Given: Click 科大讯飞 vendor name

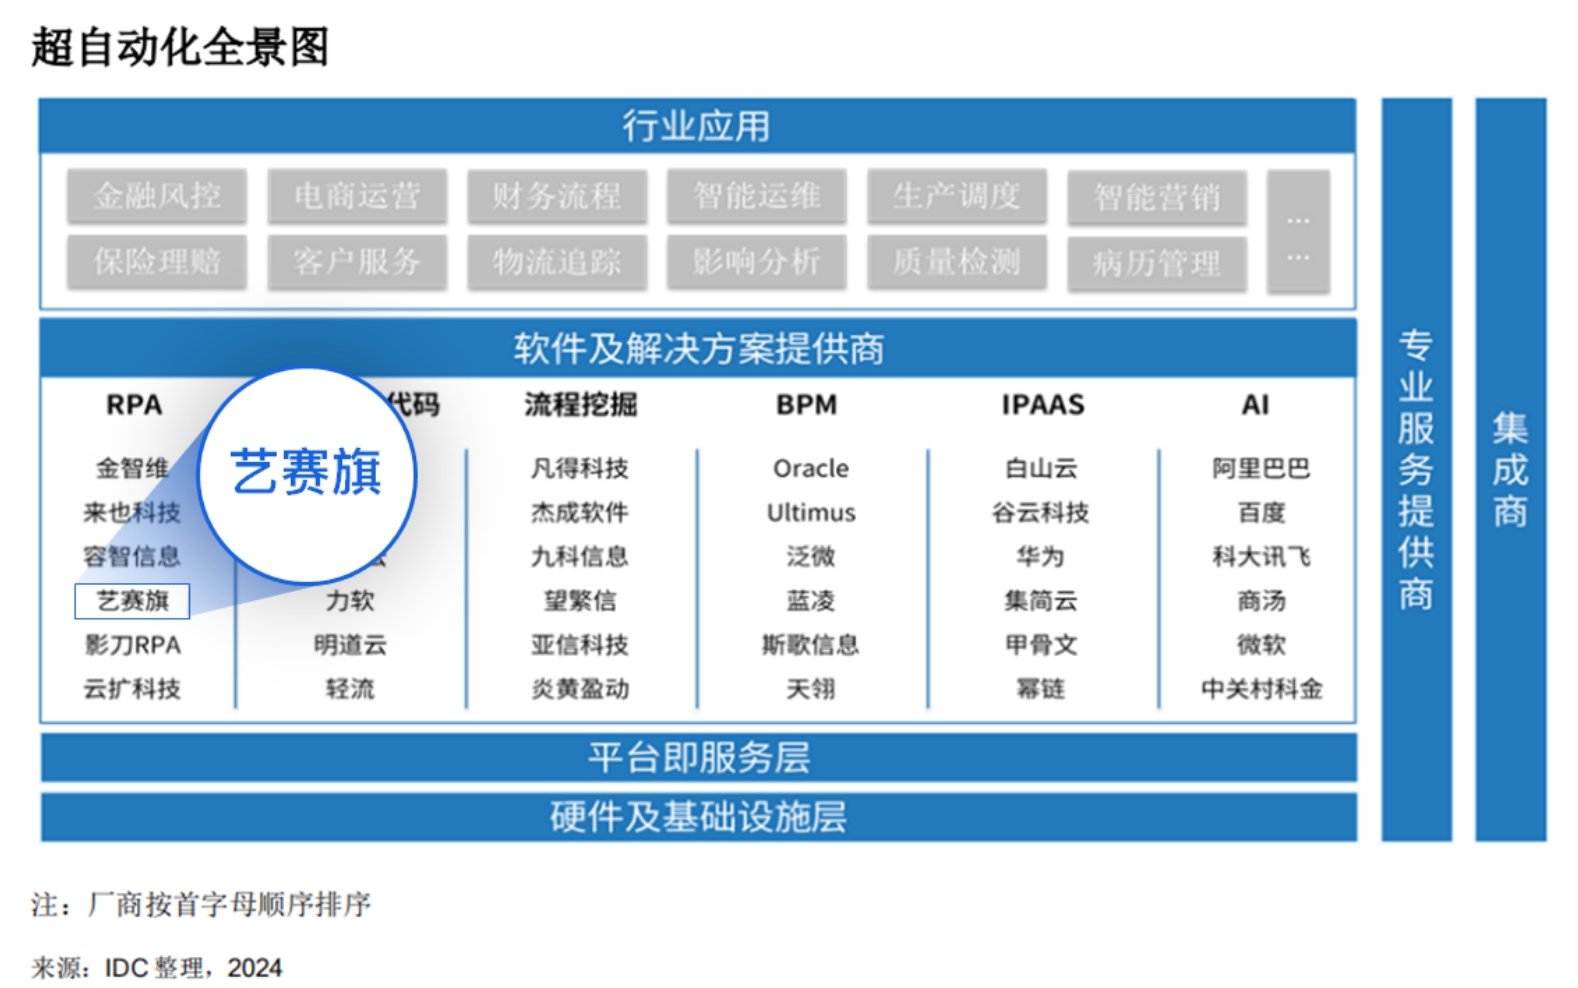Looking at the screenshot, I should [1261, 556].
